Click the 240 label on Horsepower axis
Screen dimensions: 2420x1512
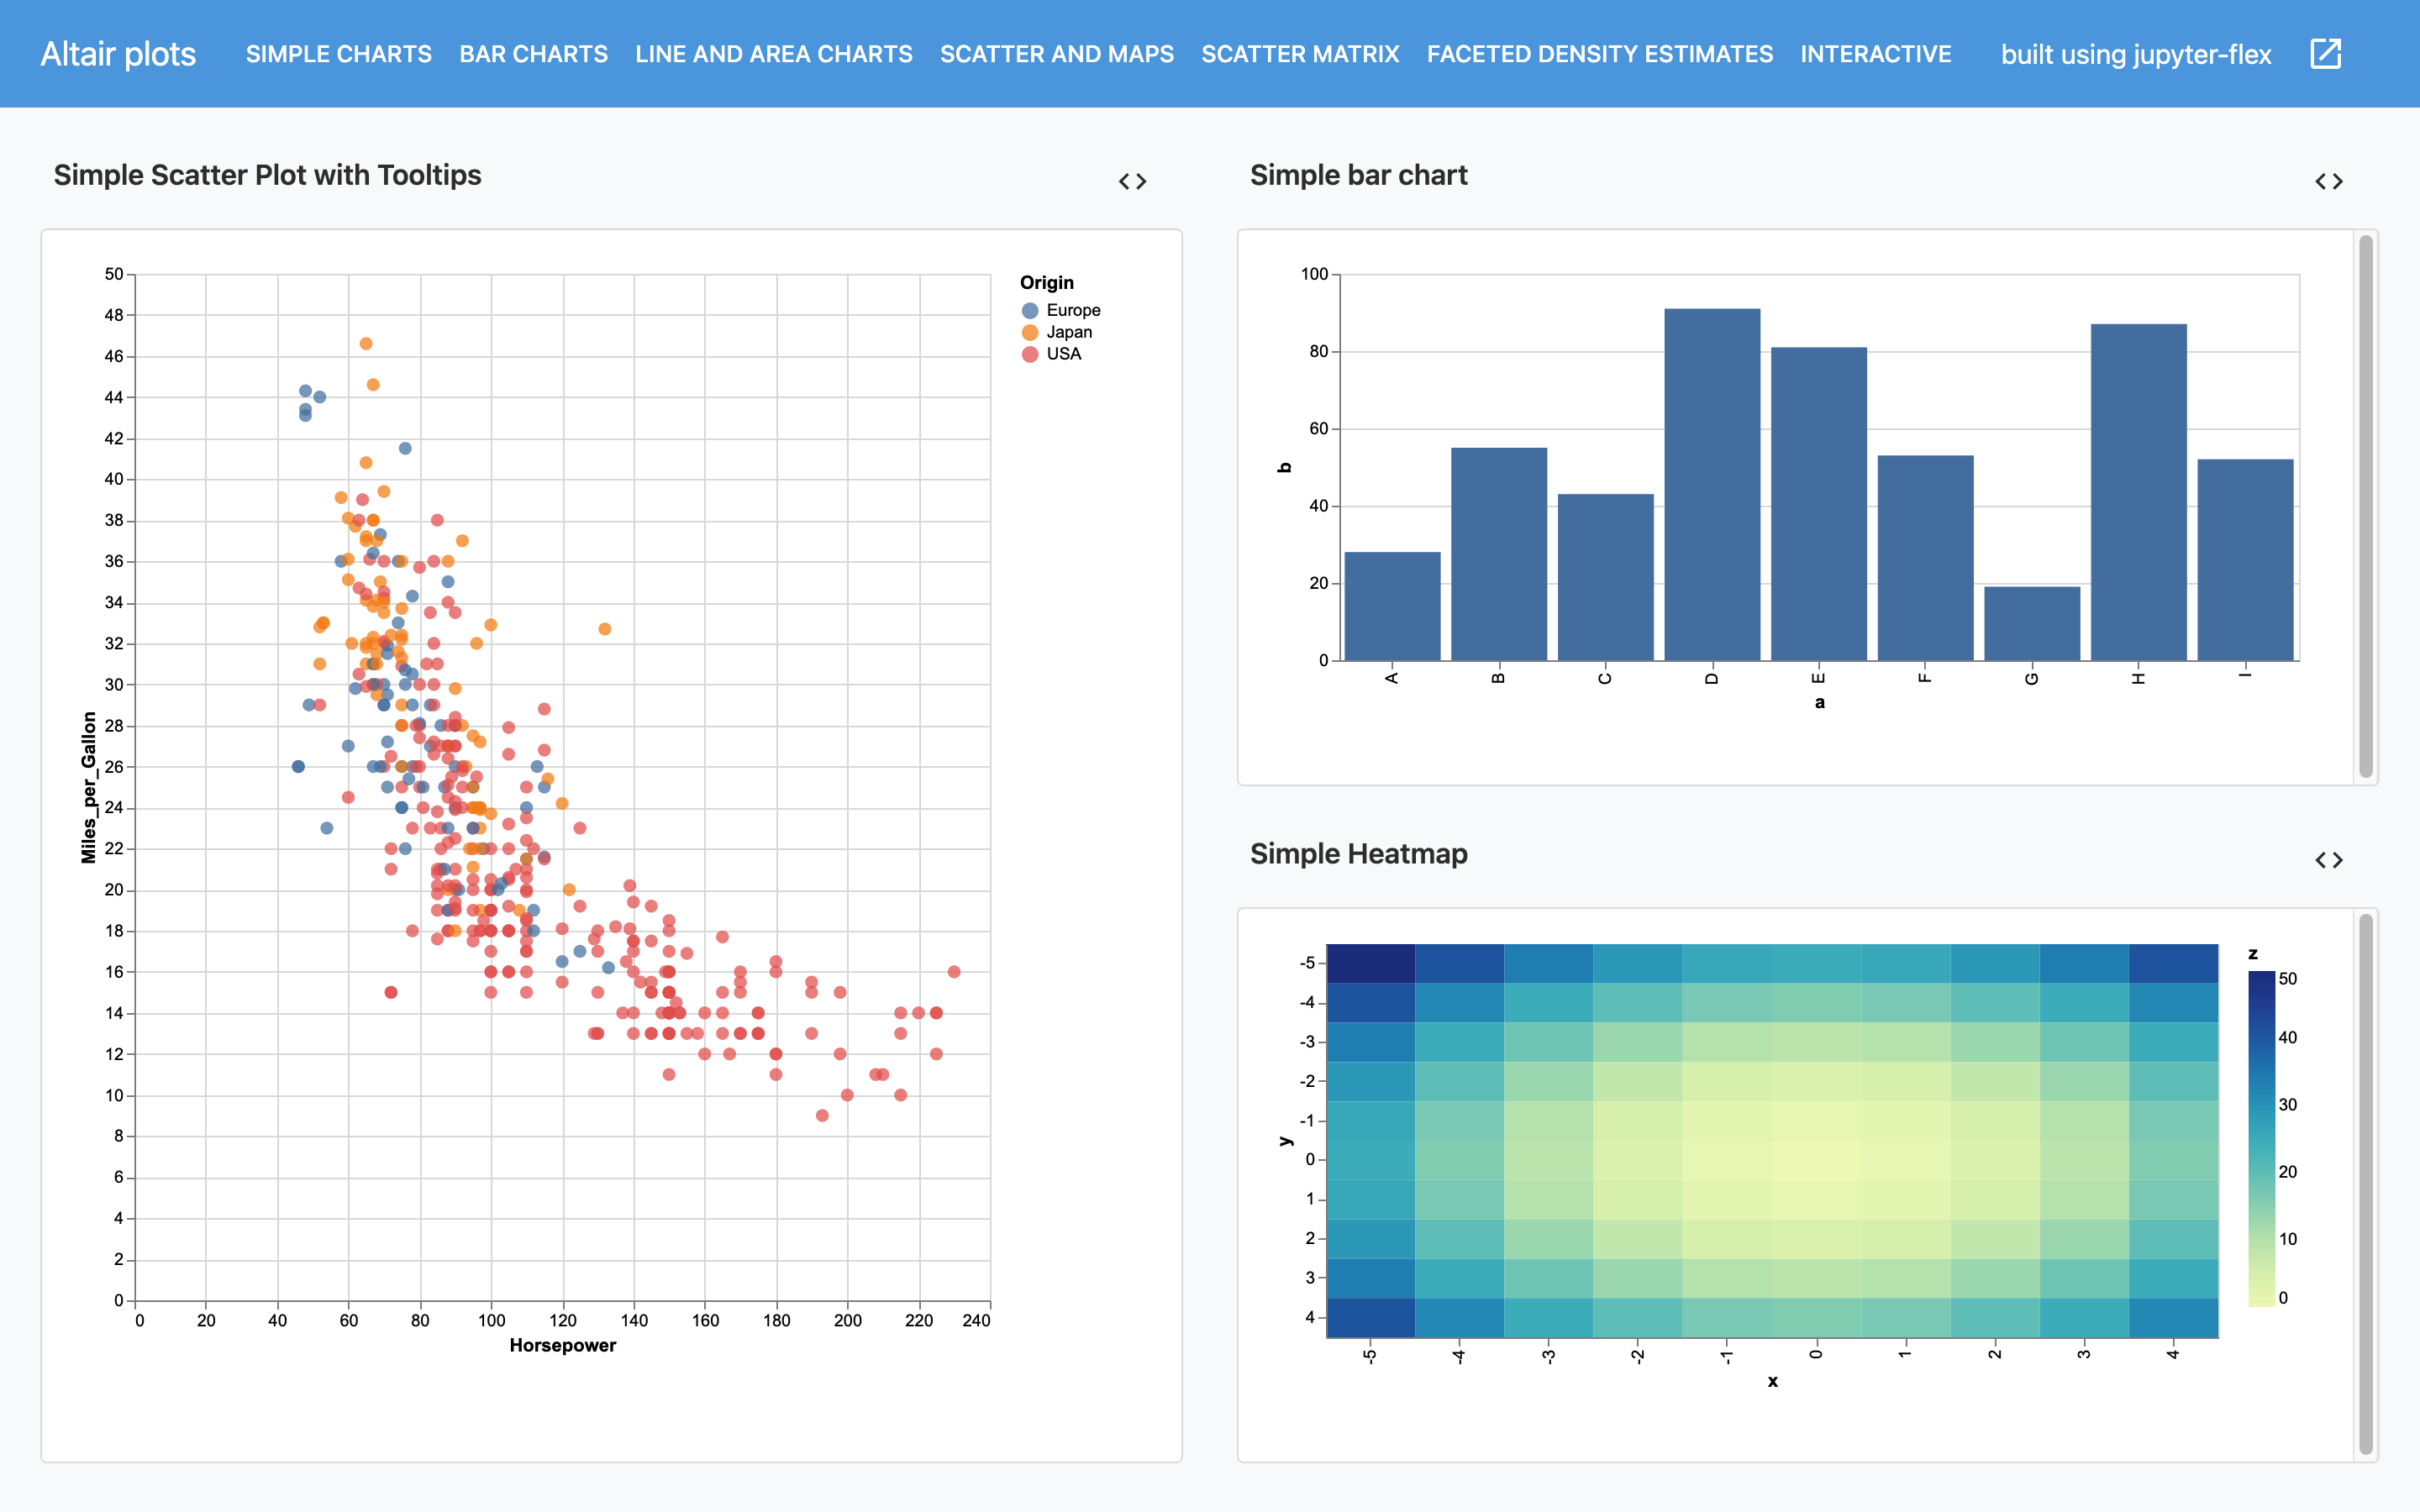976,1320
